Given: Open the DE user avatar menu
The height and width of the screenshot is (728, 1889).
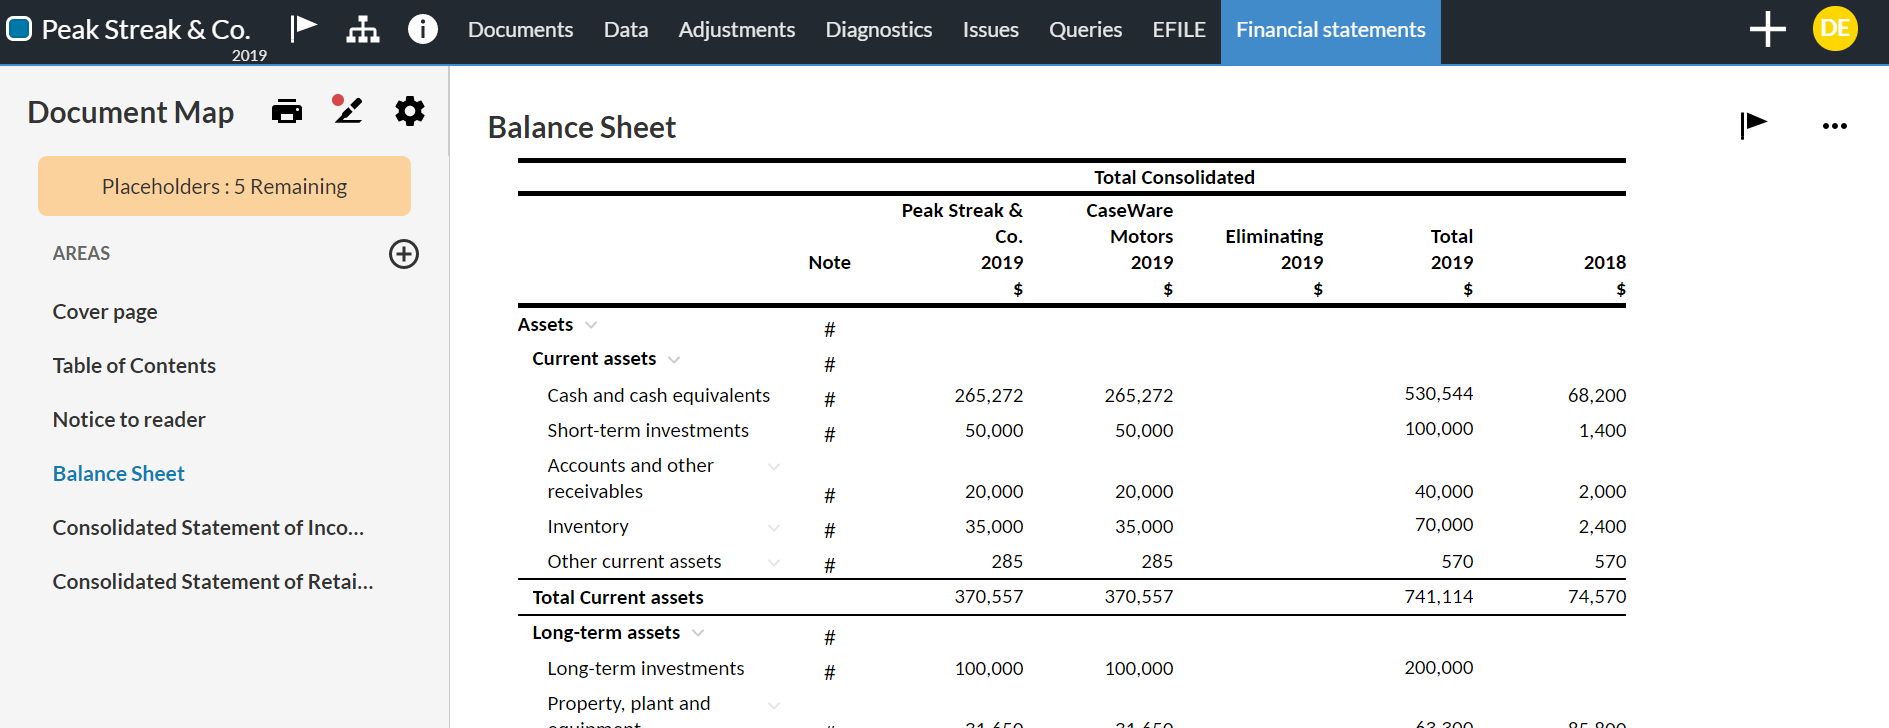Looking at the screenshot, I should (1835, 29).
